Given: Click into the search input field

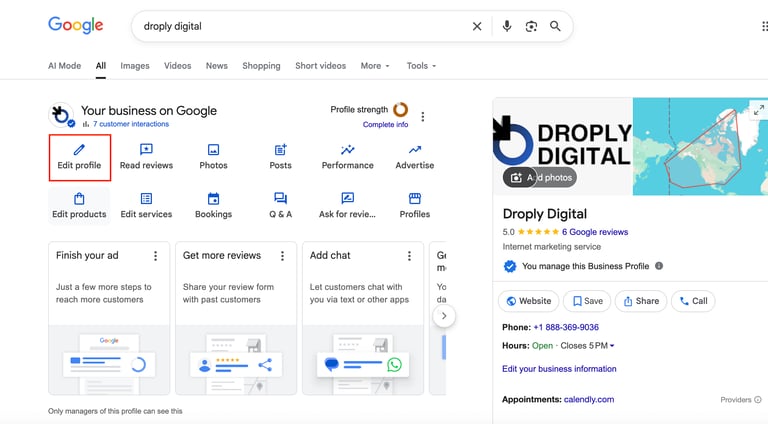Looking at the screenshot, I should point(304,26).
